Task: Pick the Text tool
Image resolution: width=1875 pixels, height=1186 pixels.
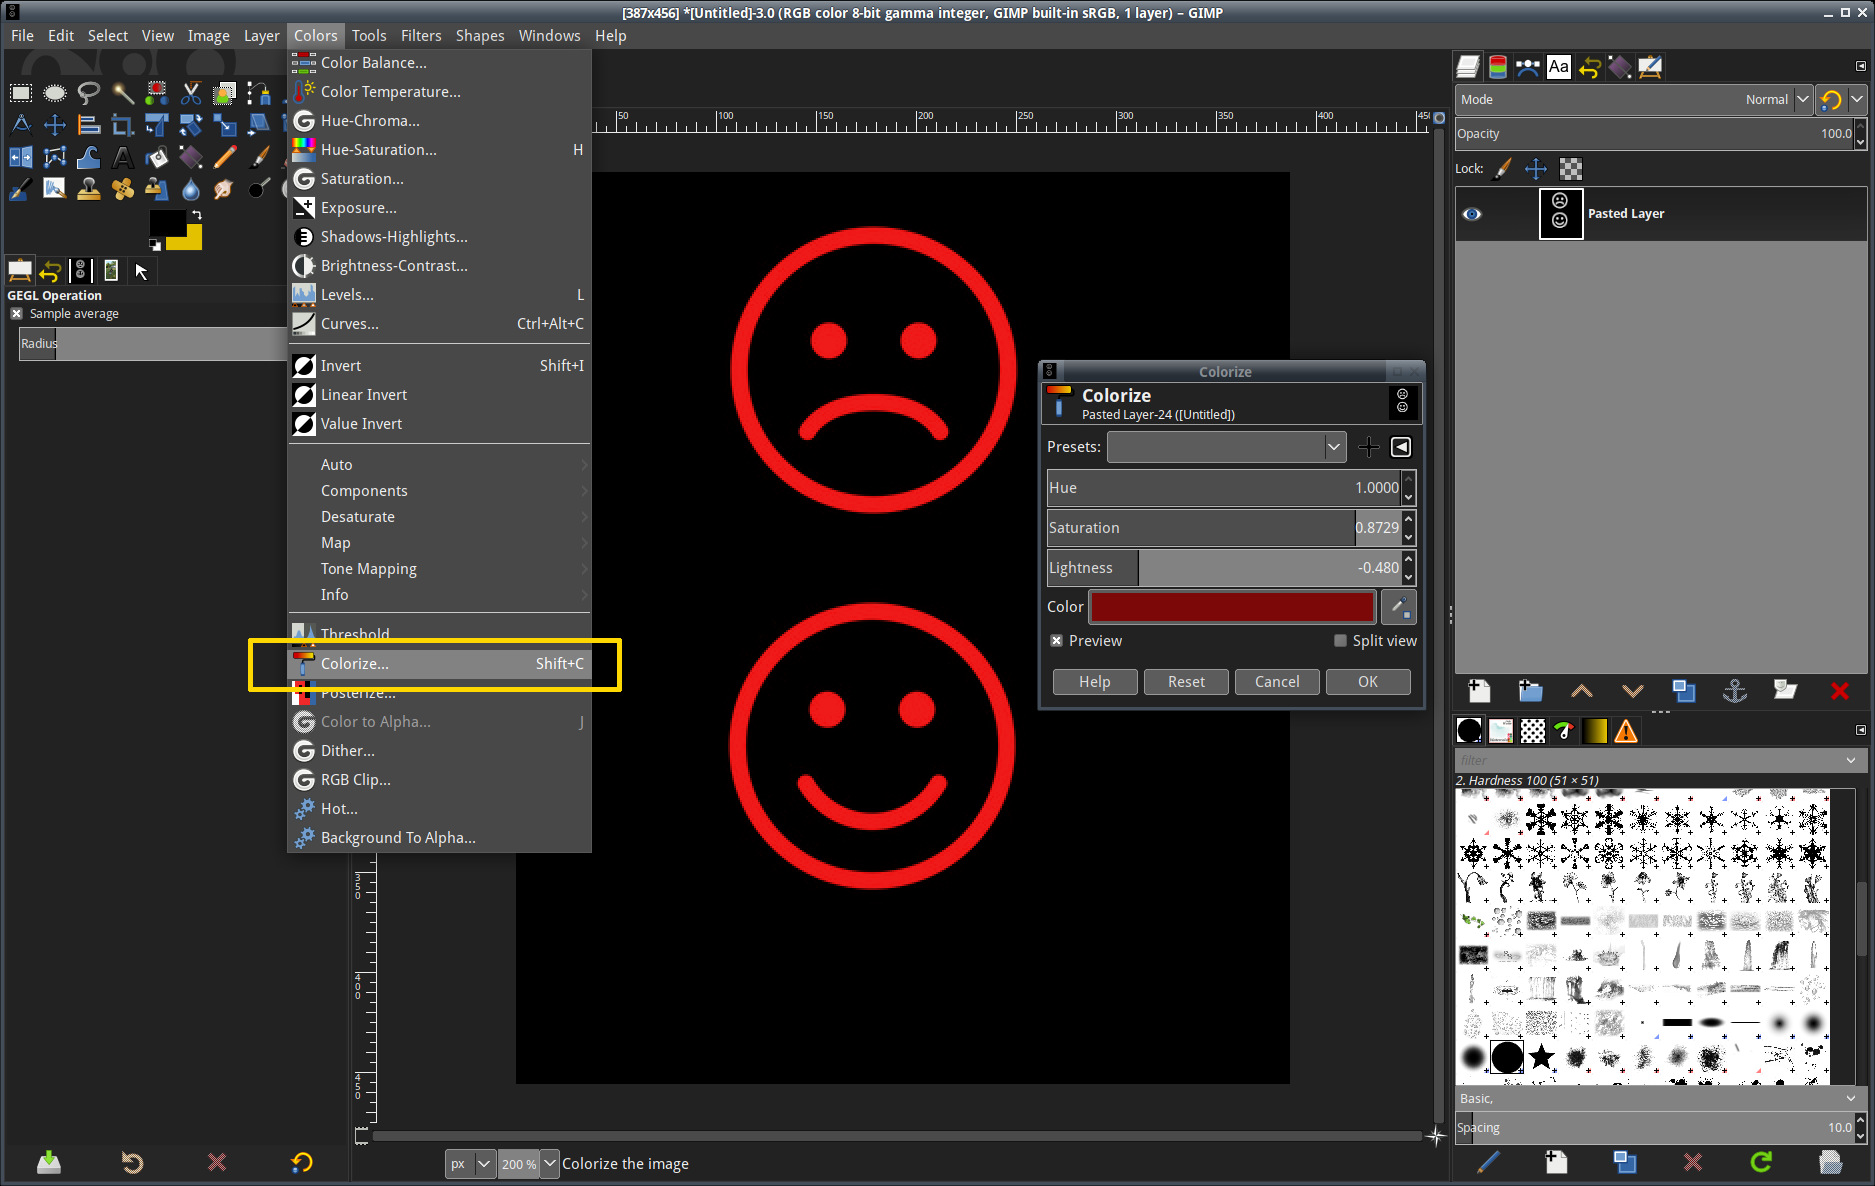Action: 122,157
